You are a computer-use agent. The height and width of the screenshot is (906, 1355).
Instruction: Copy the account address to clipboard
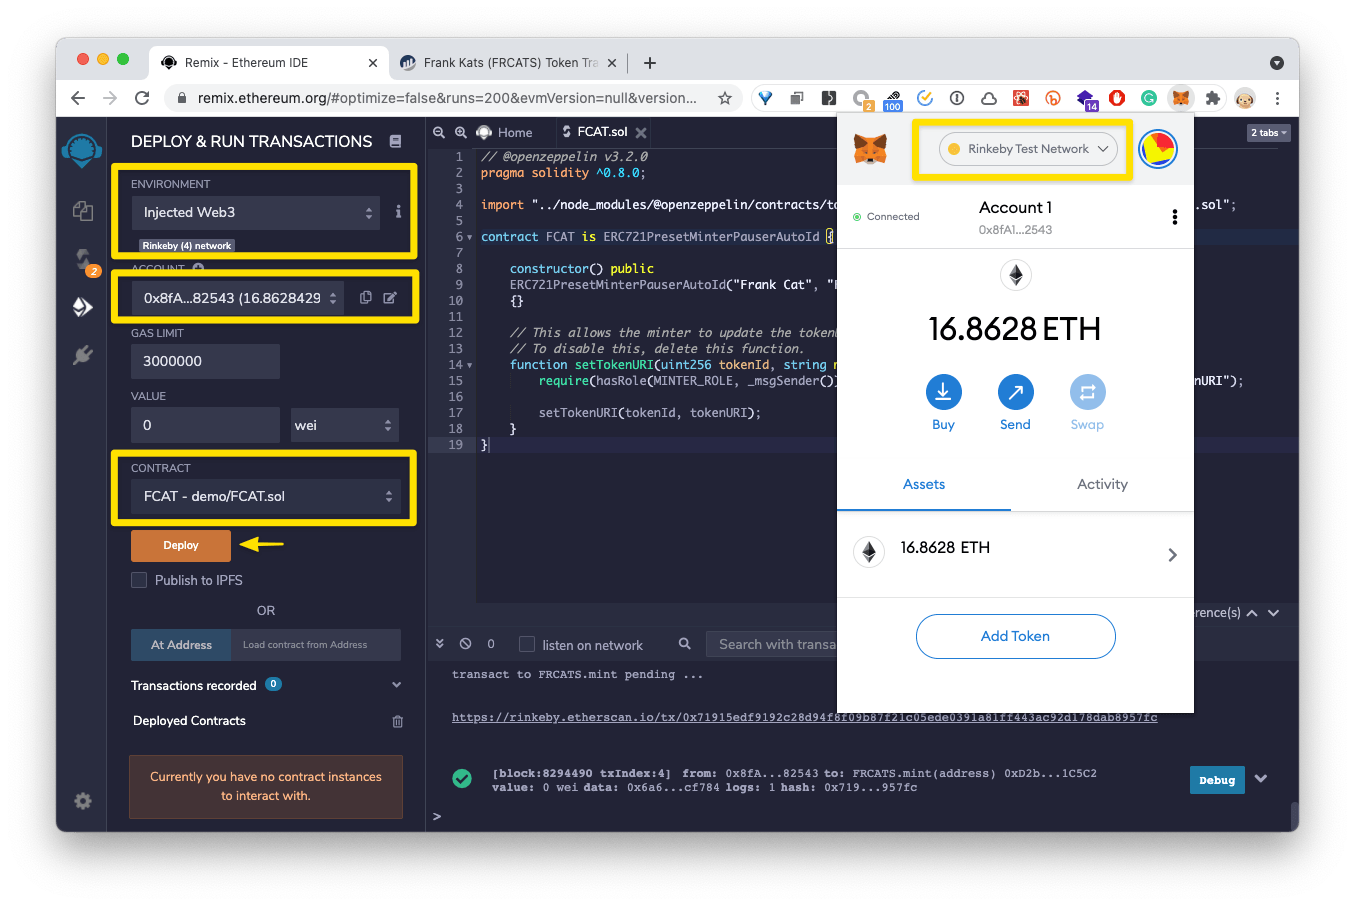[x=366, y=298]
